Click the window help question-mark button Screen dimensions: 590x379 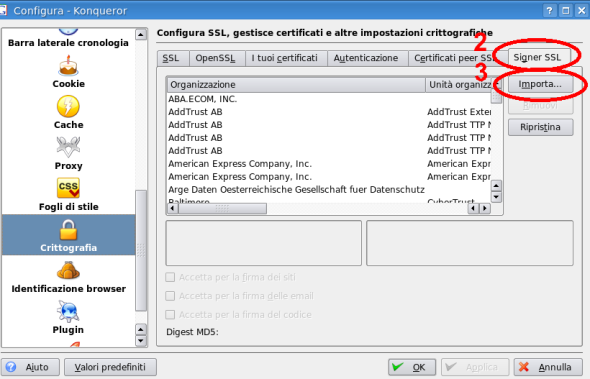549,10
